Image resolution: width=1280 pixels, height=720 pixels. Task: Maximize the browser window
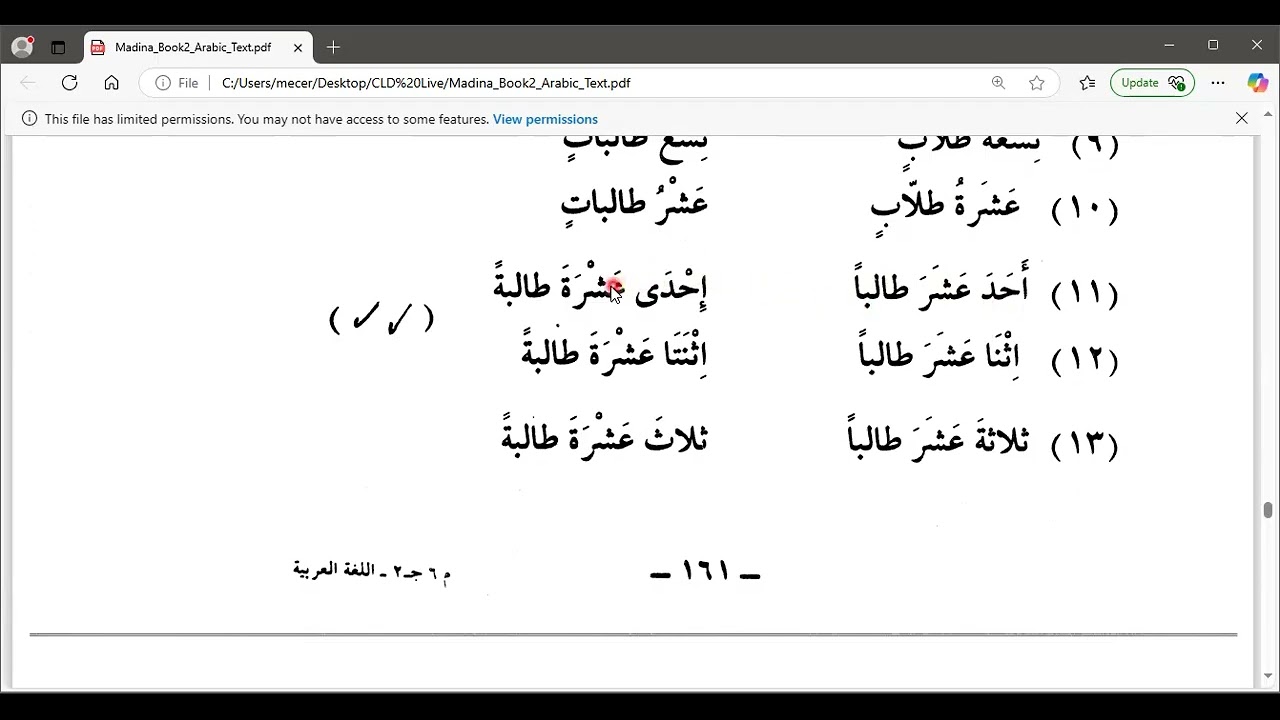(x=1213, y=45)
